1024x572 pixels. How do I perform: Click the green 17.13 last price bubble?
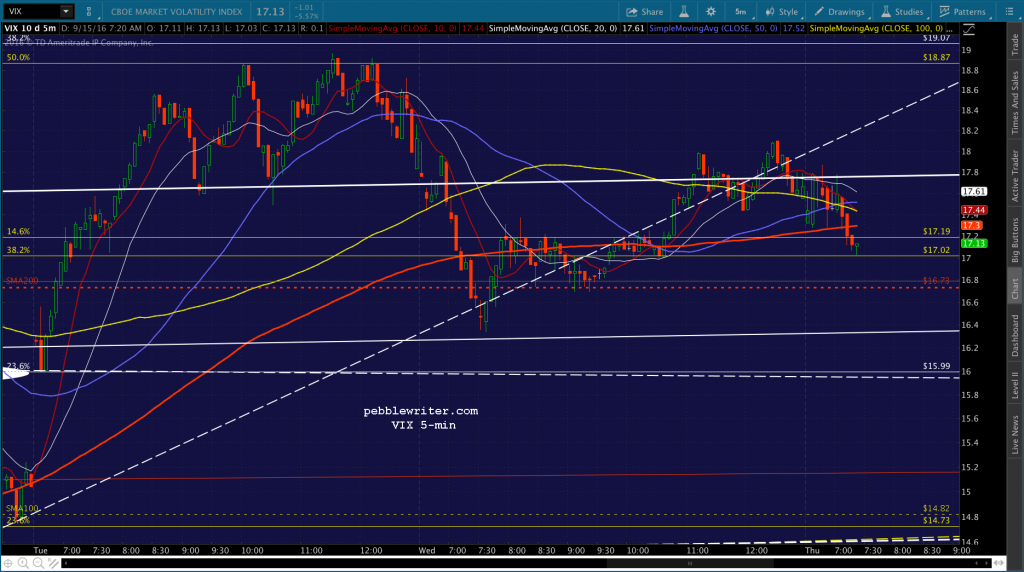(974, 244)
